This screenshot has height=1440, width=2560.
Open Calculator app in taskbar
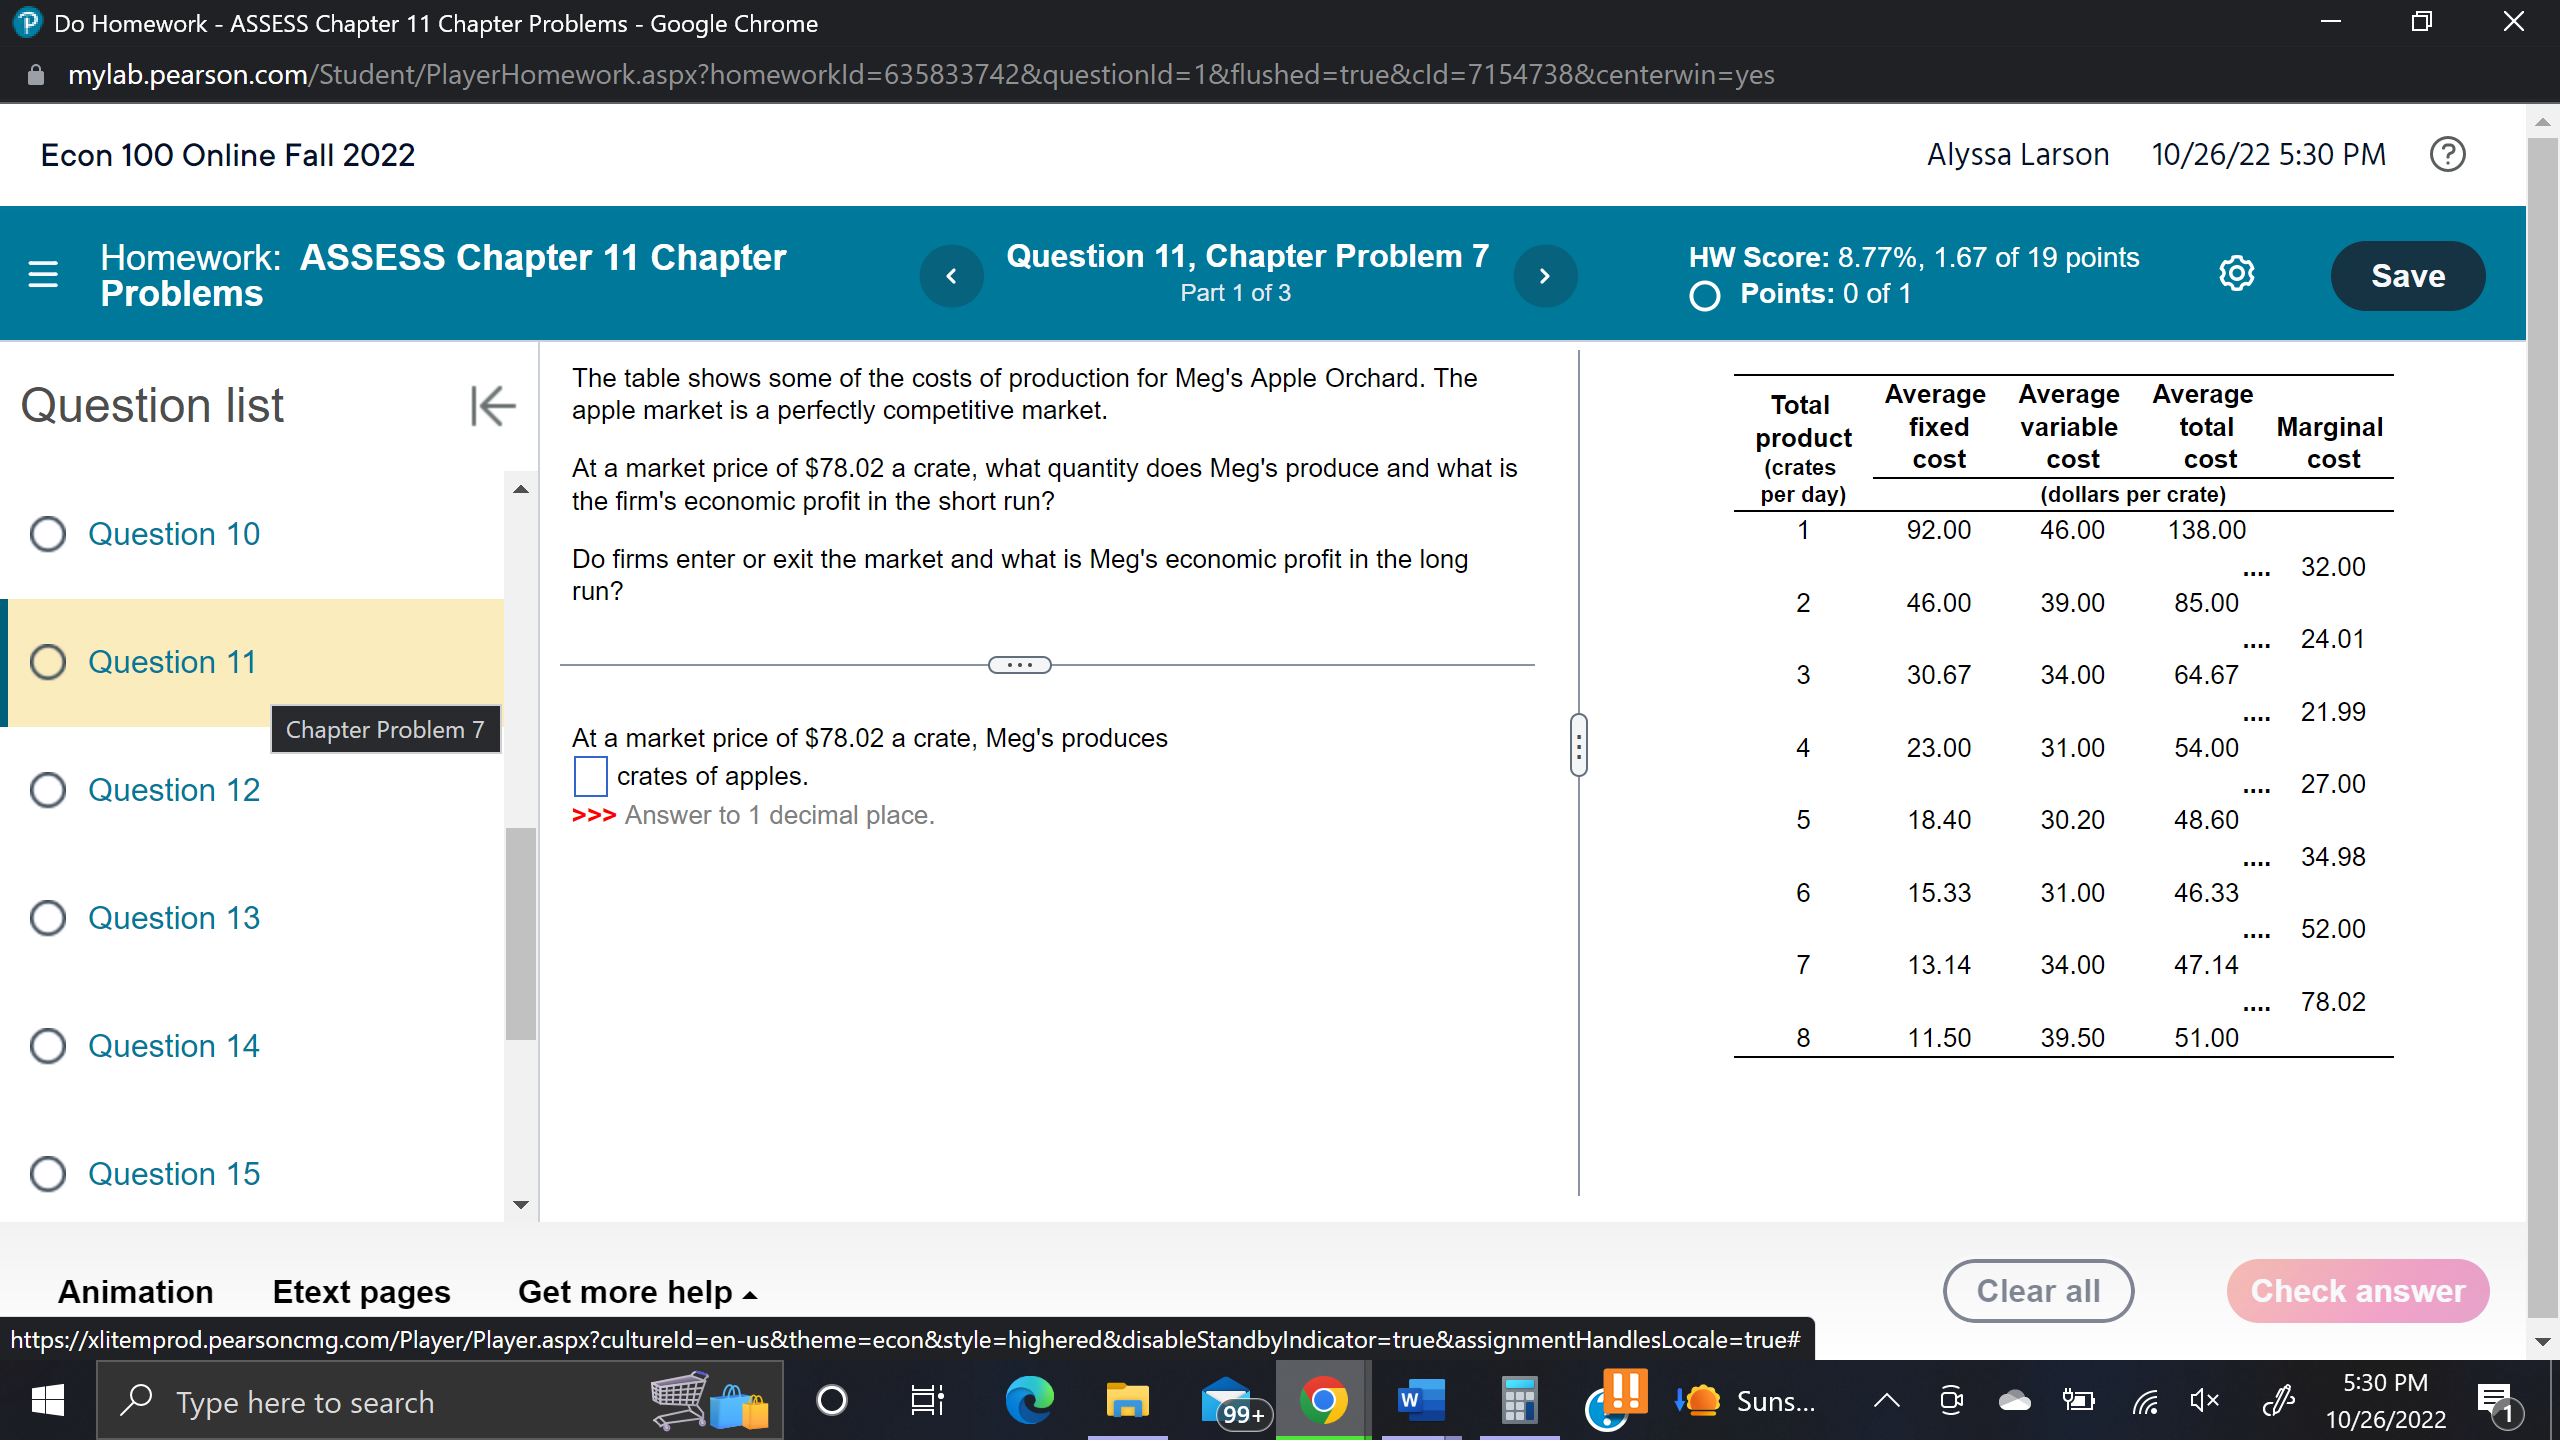coord(1518,1400)
